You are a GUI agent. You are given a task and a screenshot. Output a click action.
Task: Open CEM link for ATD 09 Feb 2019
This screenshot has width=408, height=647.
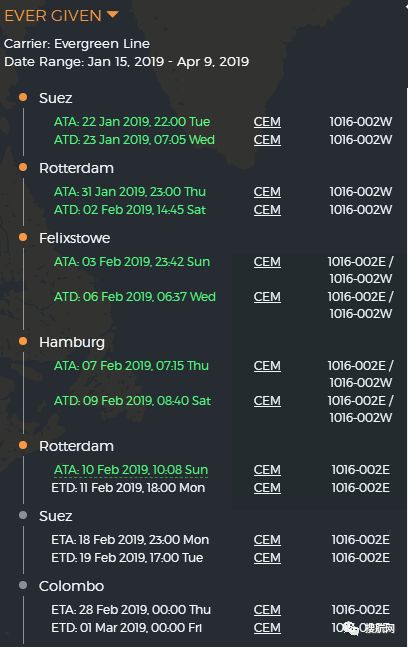pyautogui.click(x=267, y=401)
